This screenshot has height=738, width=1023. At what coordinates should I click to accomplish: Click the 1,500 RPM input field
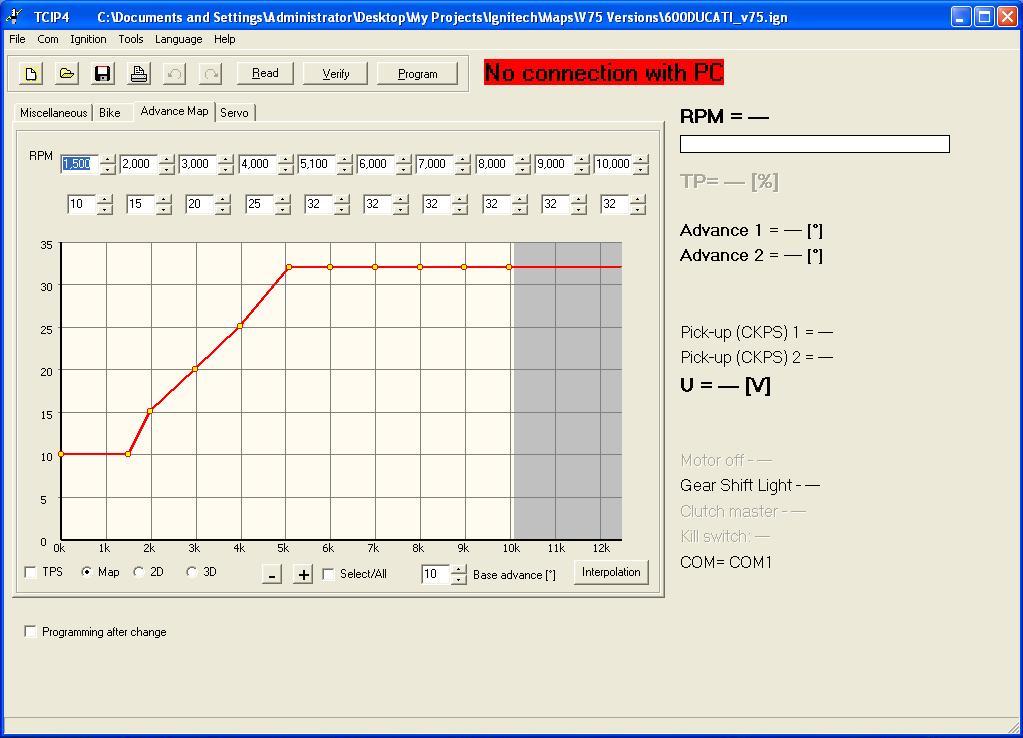coord(78,164)
